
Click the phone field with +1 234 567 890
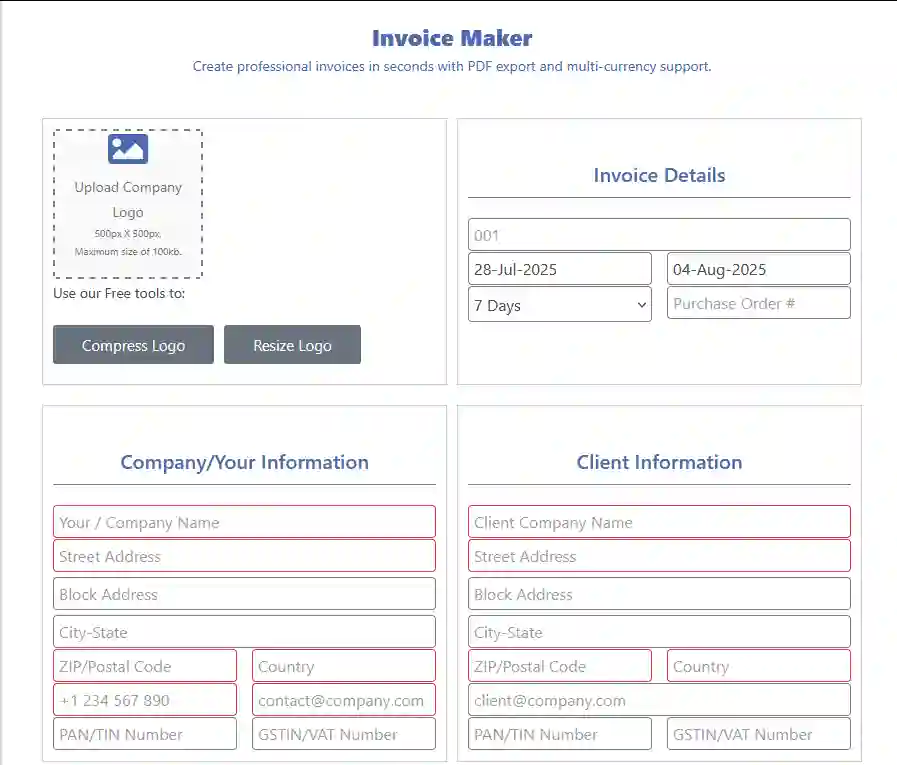145,699
